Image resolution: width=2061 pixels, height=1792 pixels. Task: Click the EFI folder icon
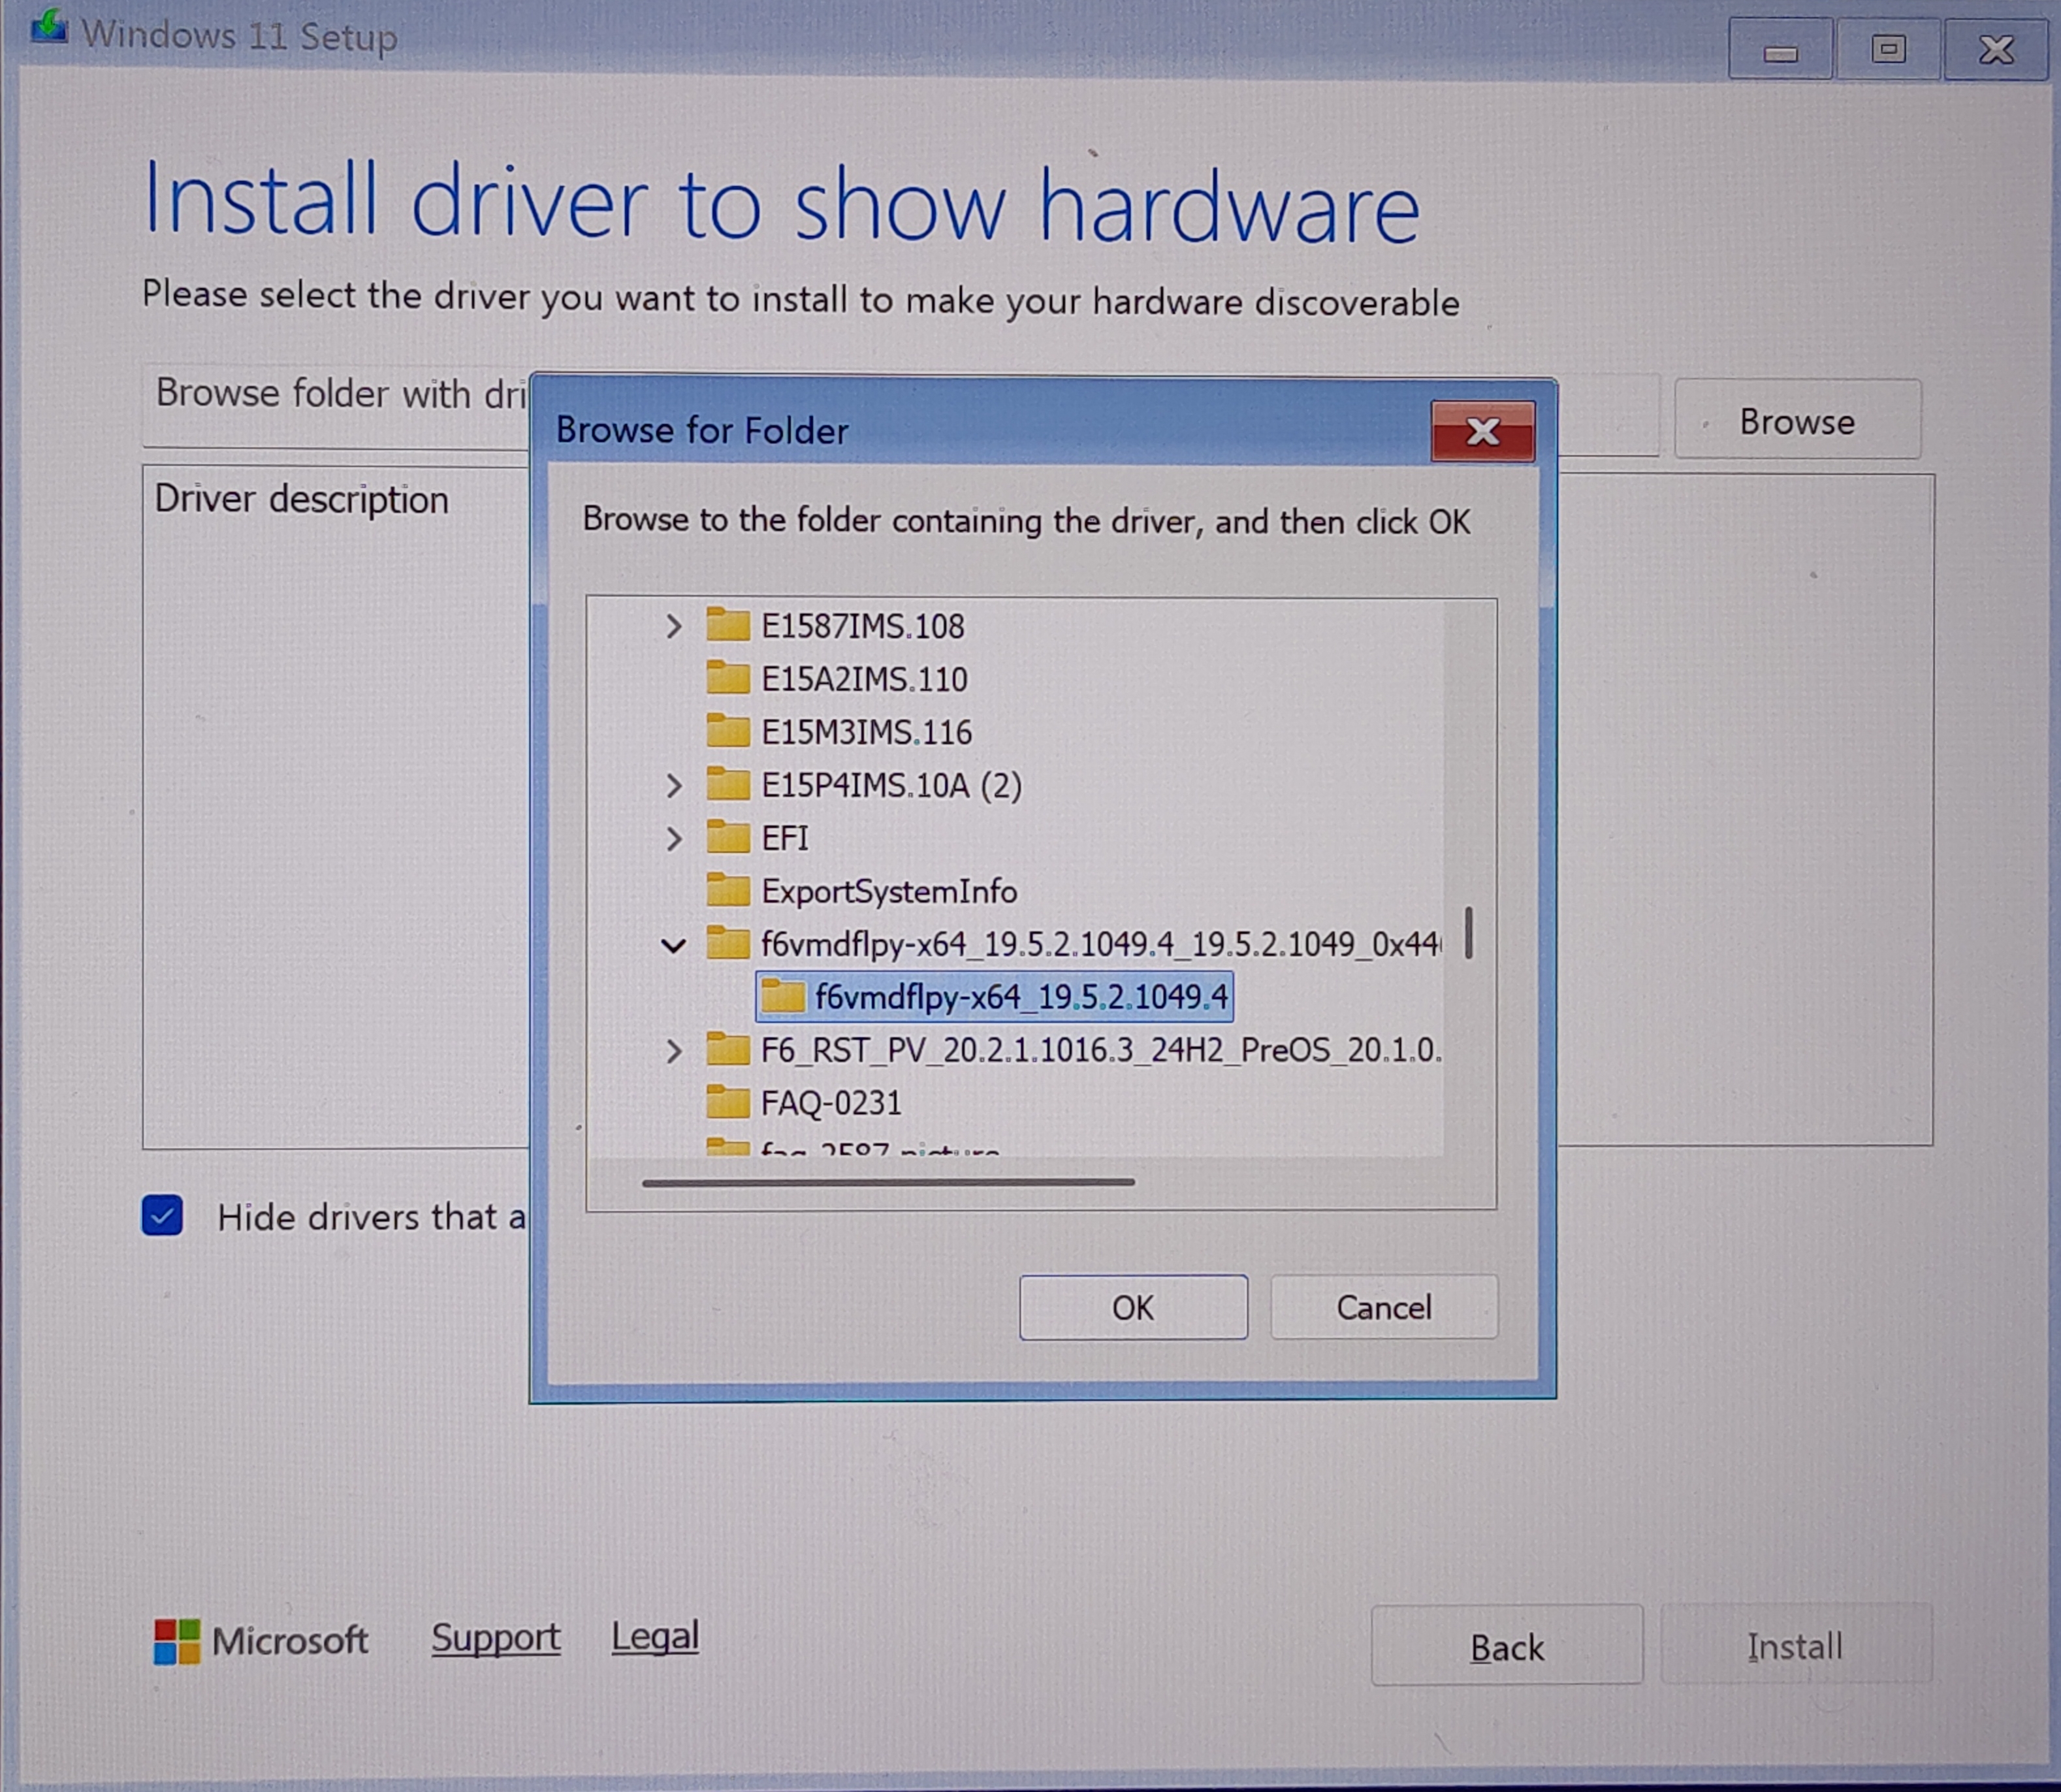[x=727, y=837]
